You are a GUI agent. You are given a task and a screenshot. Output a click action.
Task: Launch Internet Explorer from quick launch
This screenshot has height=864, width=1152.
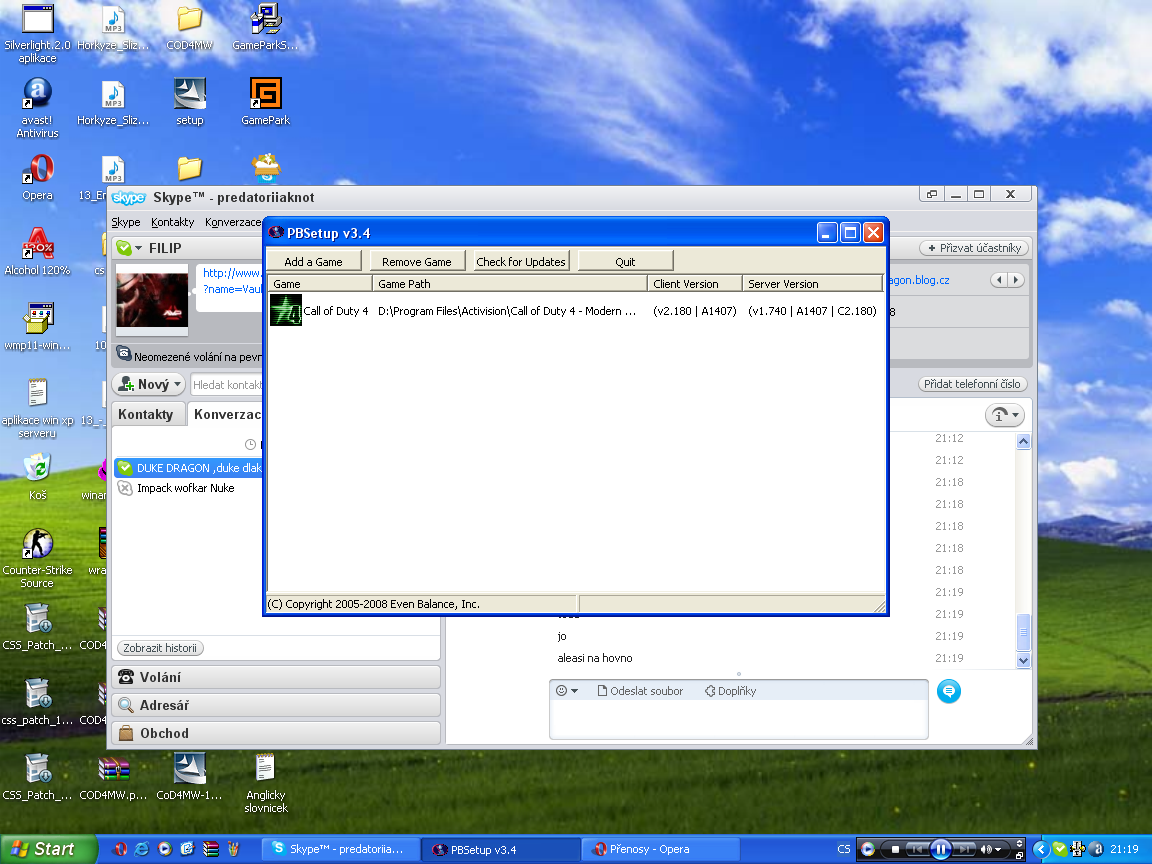[143, 849]
